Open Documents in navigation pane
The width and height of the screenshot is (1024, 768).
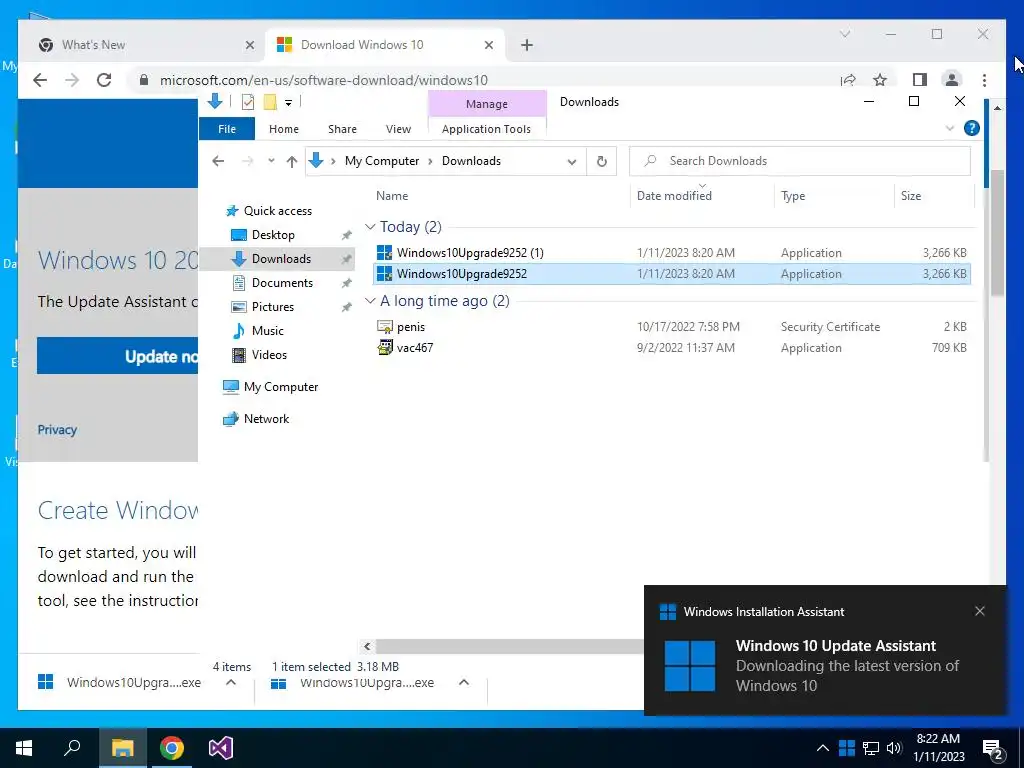click(x=282, y=283)
